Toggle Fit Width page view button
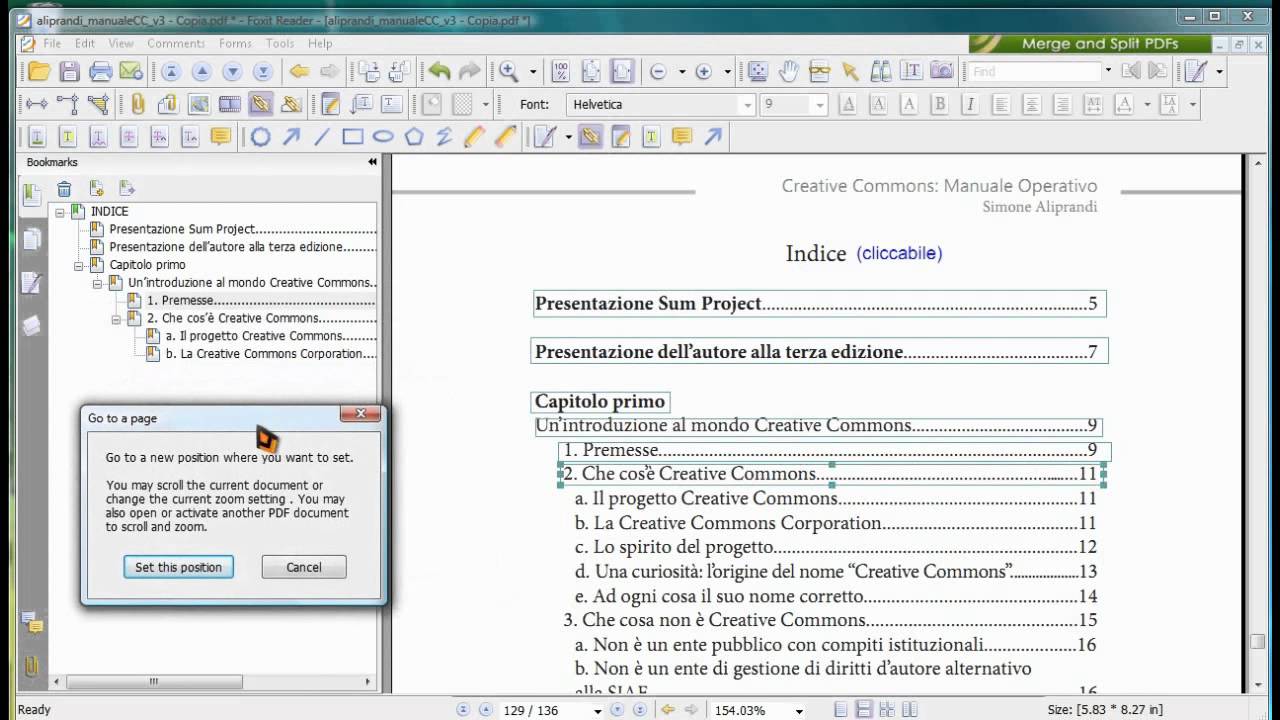Screen dimensions: 1280x720 pos(622,71)
